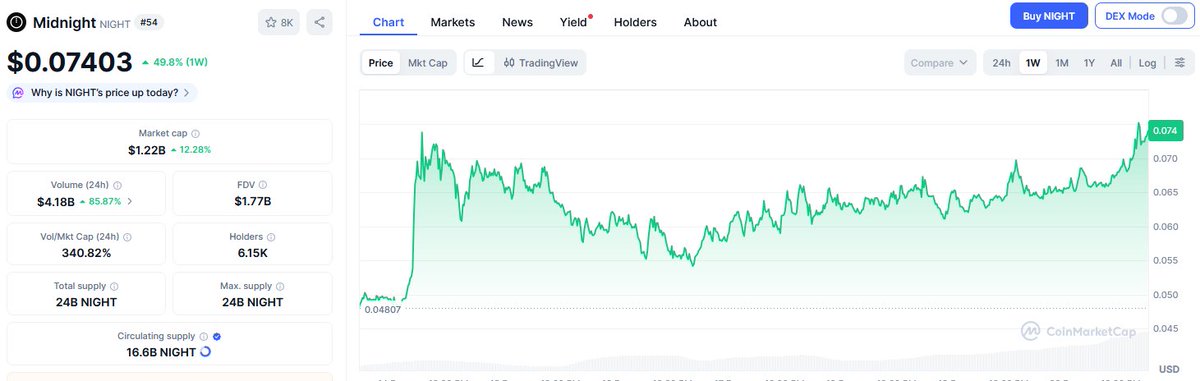
Task: Open Vol/Mkt Cap (24h) info icon
Action: 127,237
